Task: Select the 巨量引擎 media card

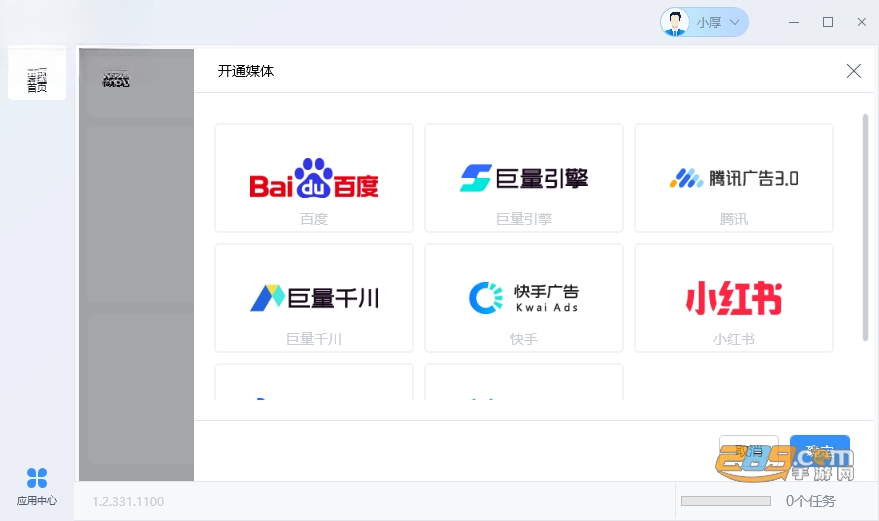Action: tap(524, 178)
